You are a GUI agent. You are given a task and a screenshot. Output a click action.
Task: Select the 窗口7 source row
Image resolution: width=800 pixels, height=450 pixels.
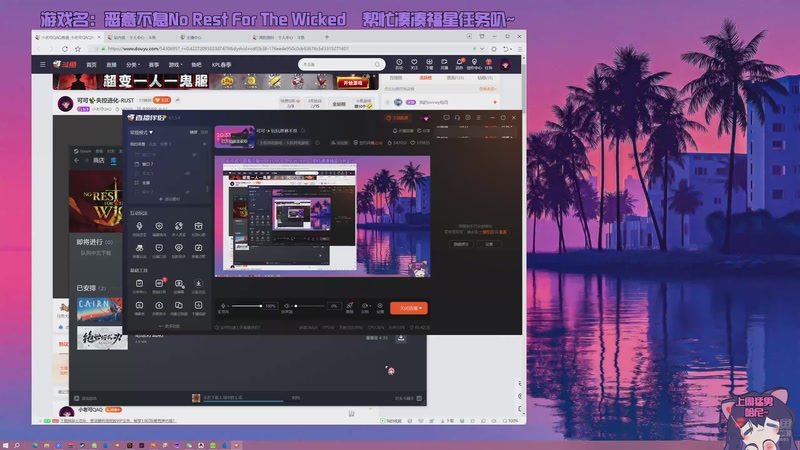pos(167,164)
